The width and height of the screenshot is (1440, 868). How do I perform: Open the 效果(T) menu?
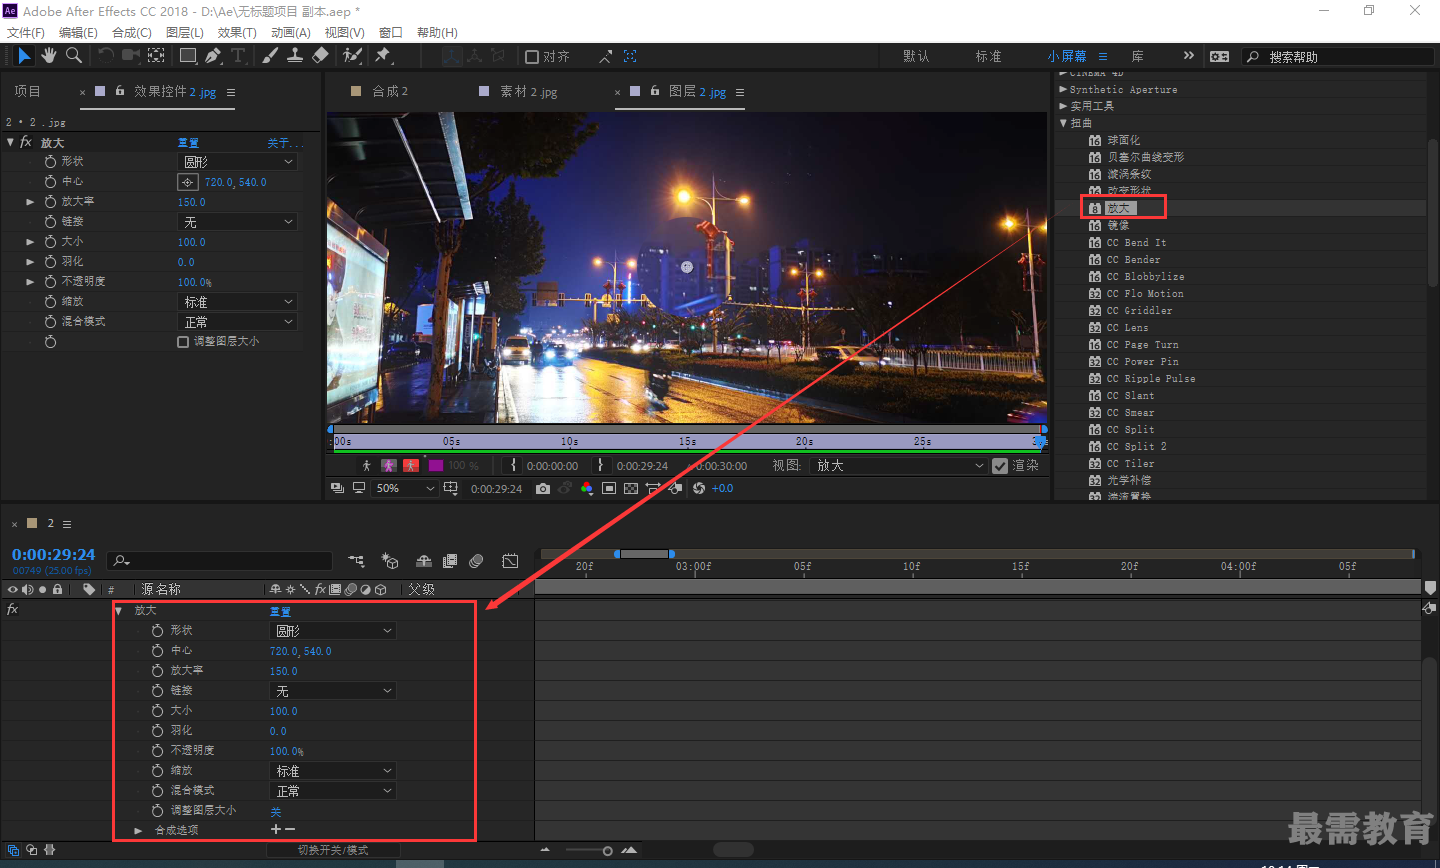pyautogui.click(x=237, y=33)
